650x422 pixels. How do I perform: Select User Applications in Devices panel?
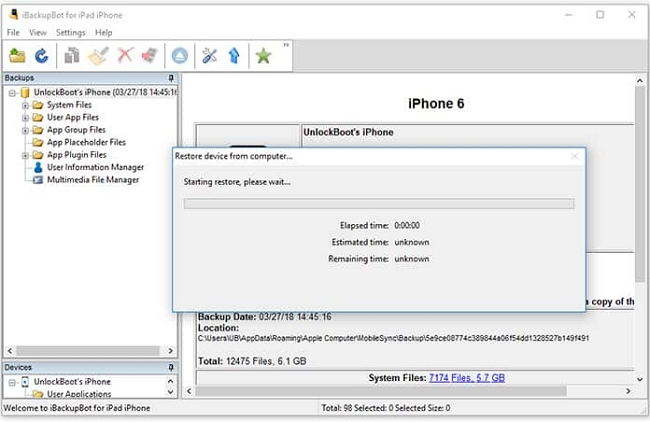tap(79, 394)
